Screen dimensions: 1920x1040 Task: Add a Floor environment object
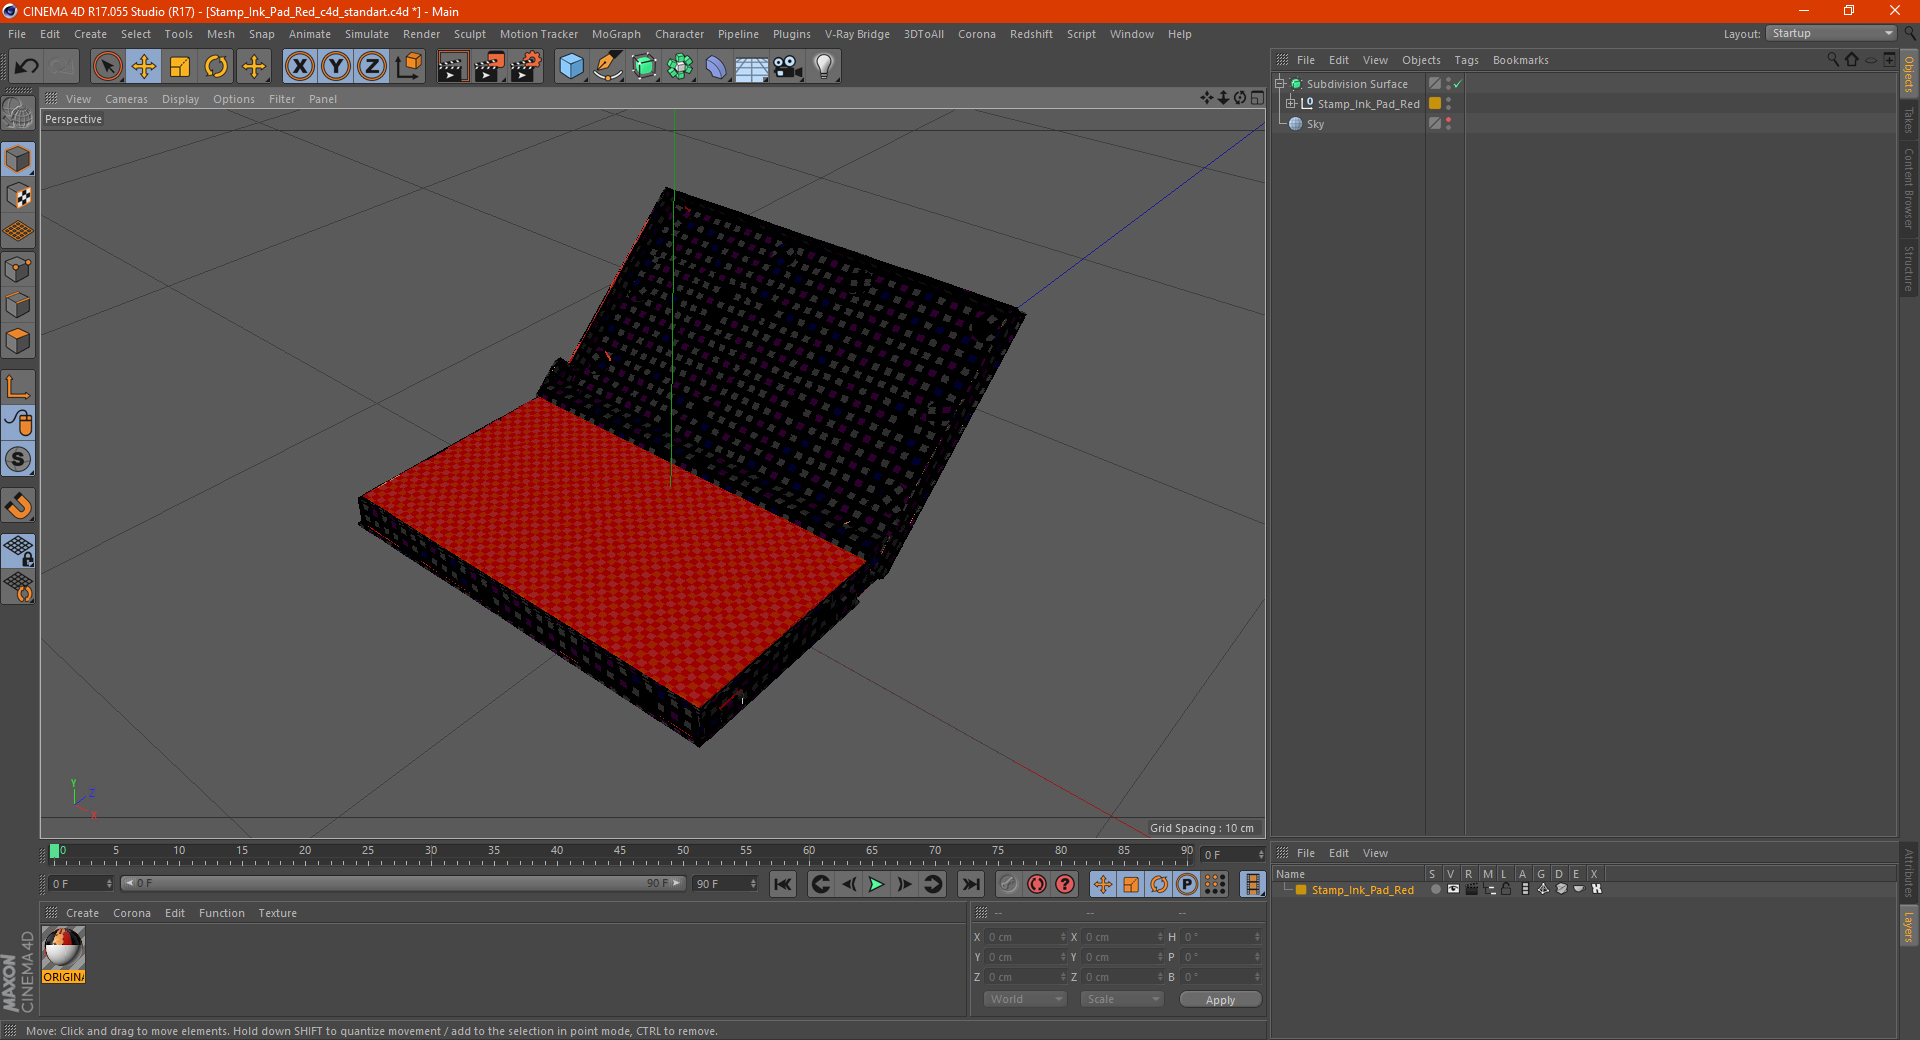tap(752, 67)
